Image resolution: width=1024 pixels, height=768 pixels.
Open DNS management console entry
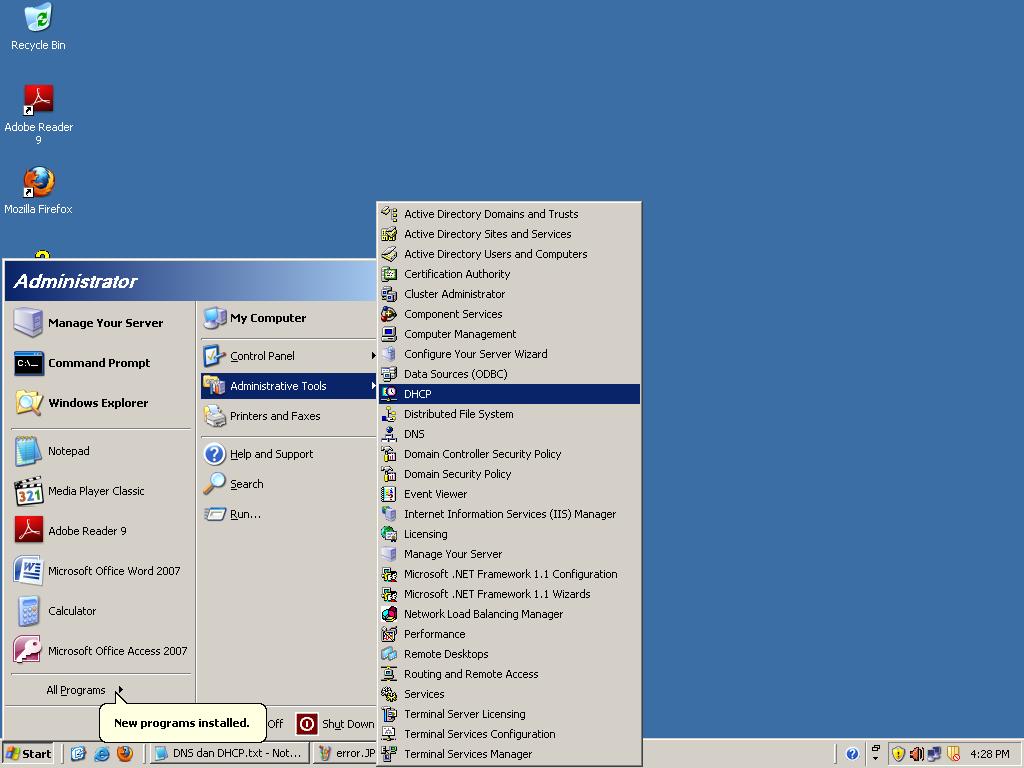tap(509, 434)
